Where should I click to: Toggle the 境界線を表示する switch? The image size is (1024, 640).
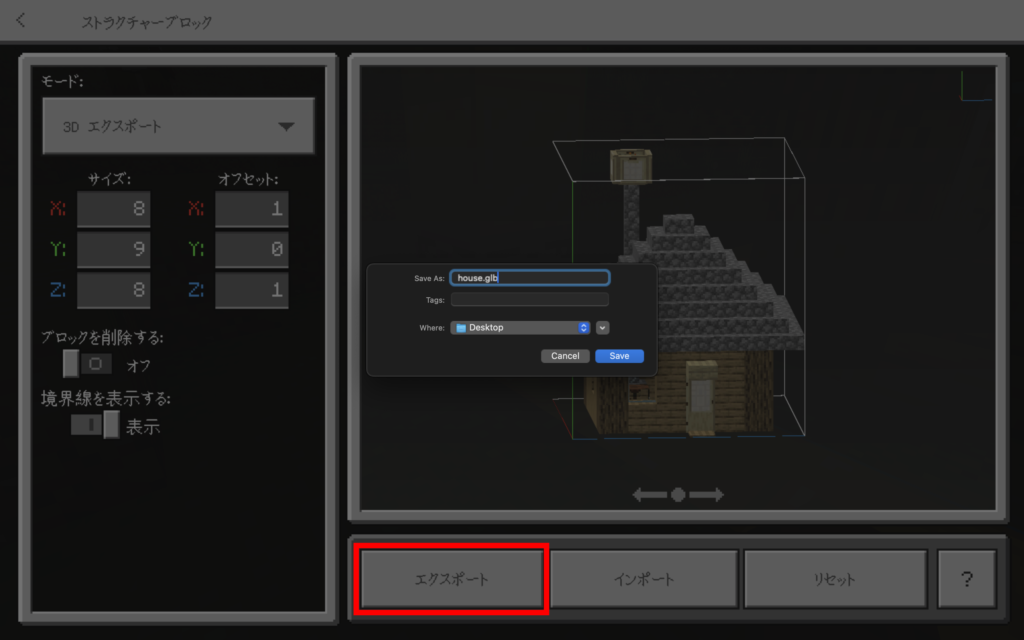click(x=95, y=425)
